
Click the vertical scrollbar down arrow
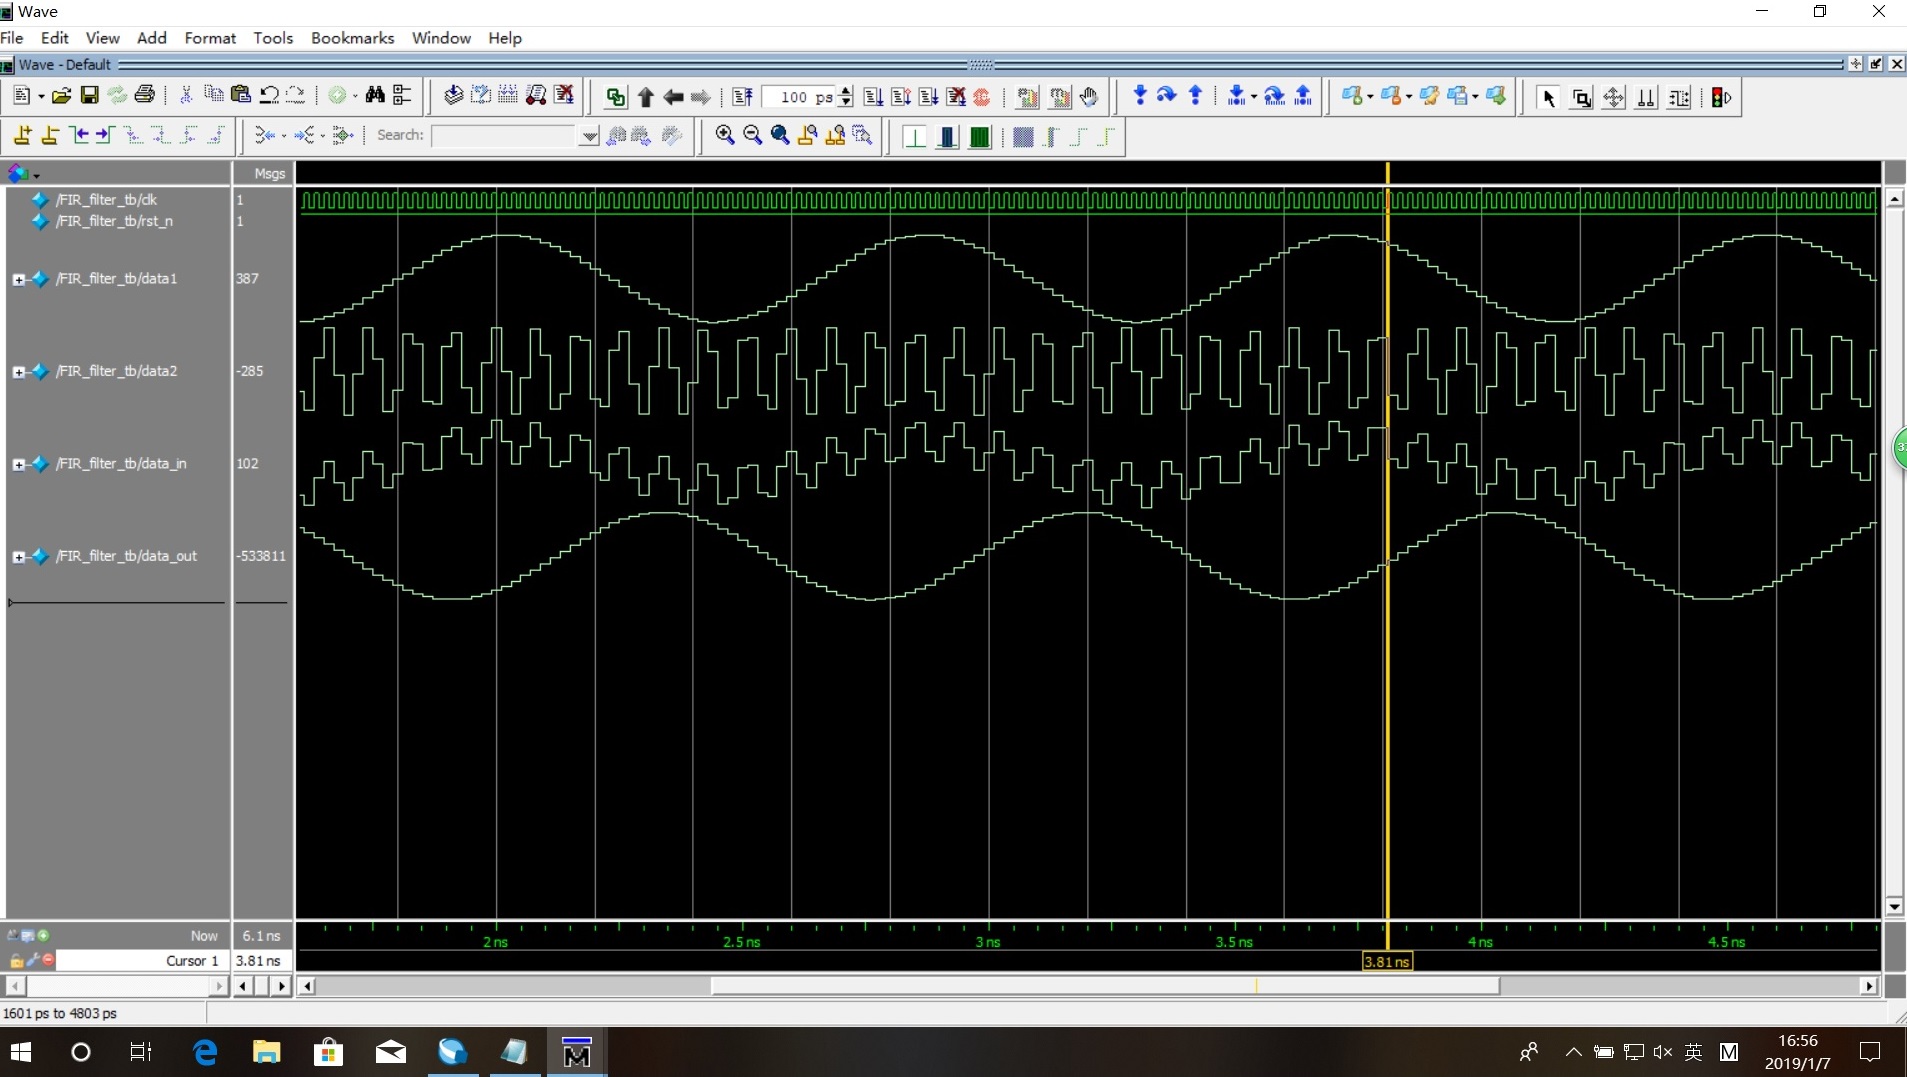(x=1894, y=906)
